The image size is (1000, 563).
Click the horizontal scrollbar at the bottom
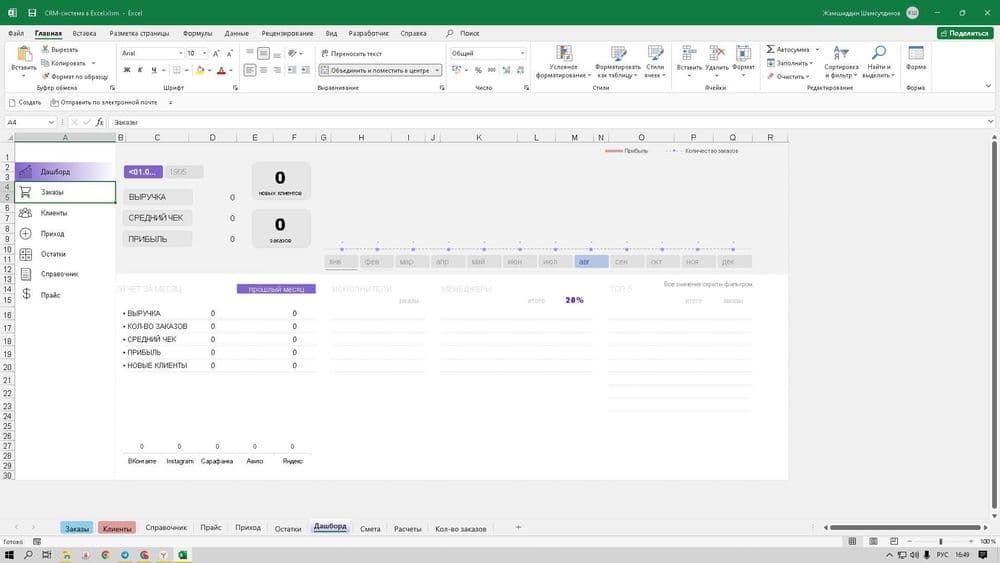tap(905, 527)
